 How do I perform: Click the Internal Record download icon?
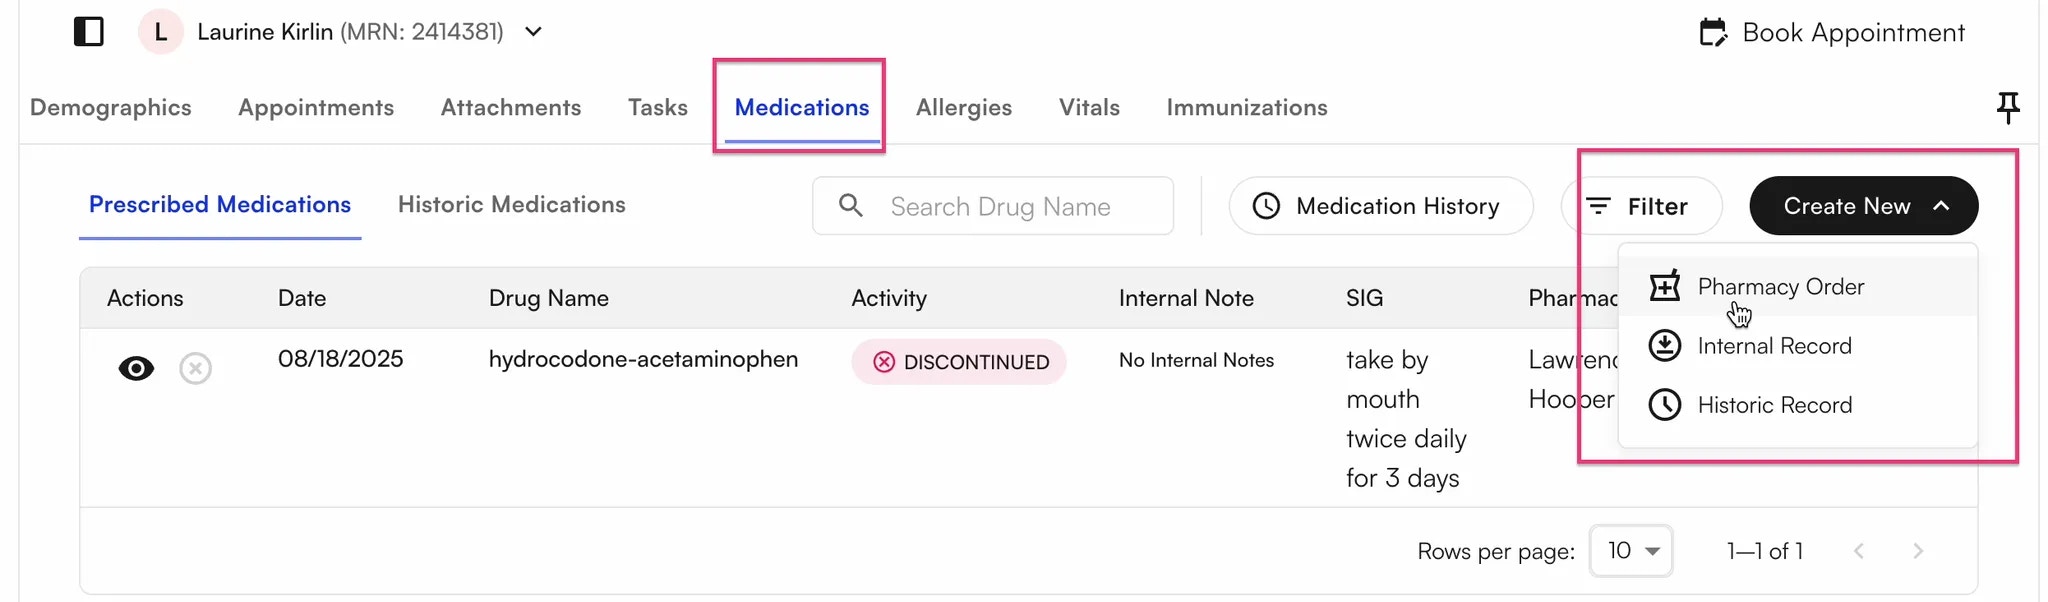(1665, 345)
